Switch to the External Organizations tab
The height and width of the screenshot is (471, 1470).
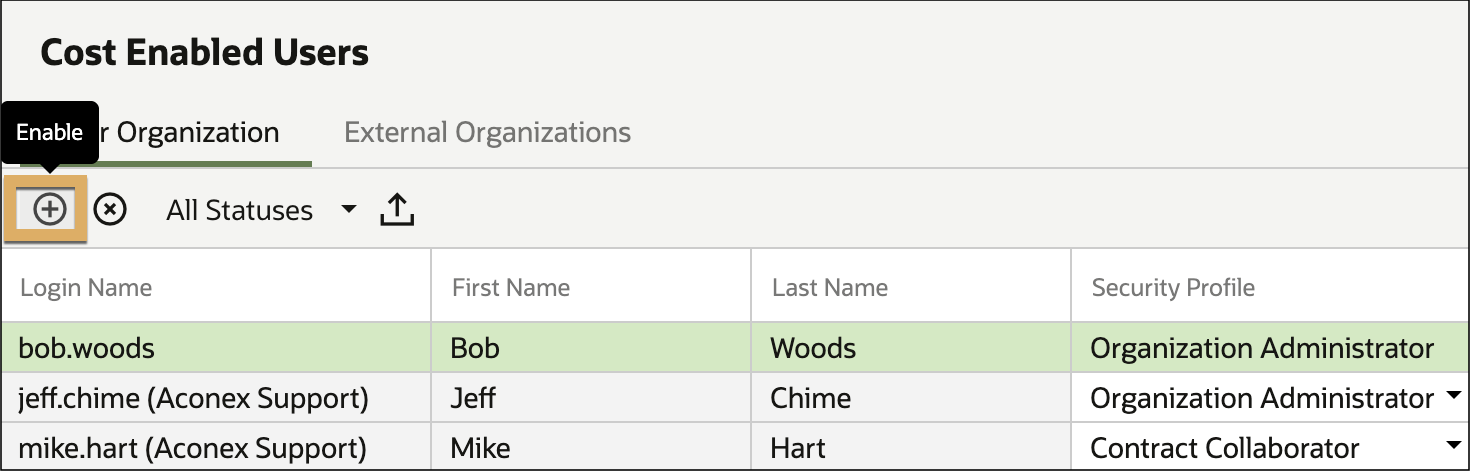click(x=487, y=132)
